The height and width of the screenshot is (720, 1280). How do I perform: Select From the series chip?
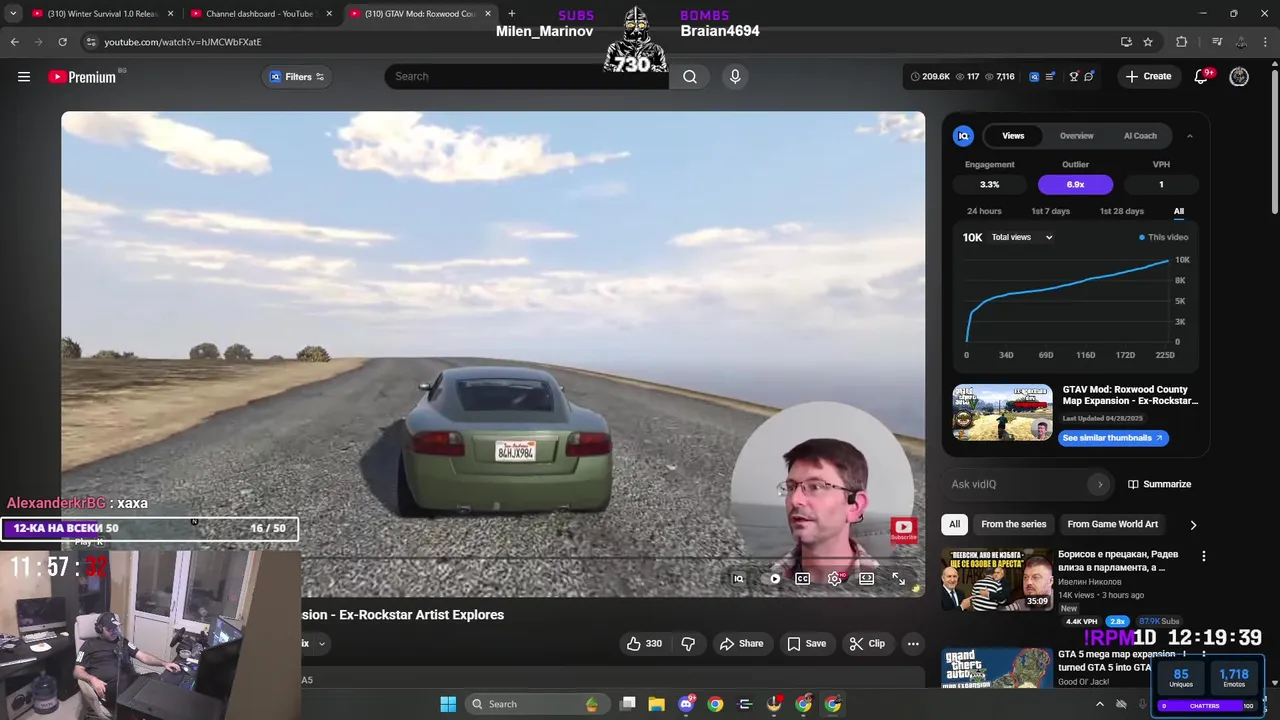tap(1013, 524)
